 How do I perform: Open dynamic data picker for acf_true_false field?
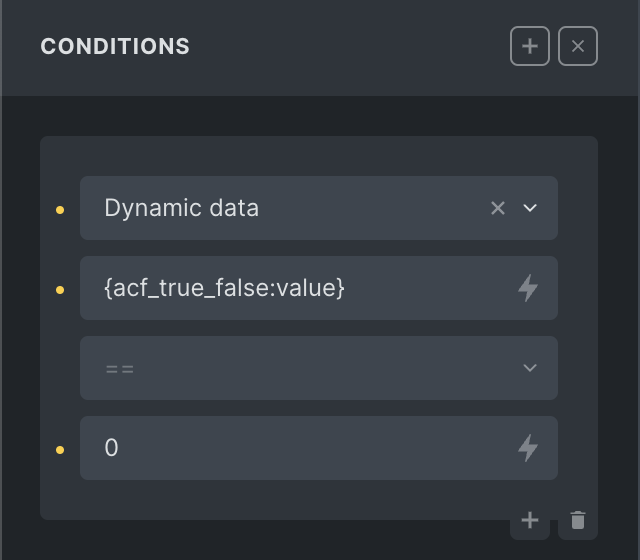point(528,288)
